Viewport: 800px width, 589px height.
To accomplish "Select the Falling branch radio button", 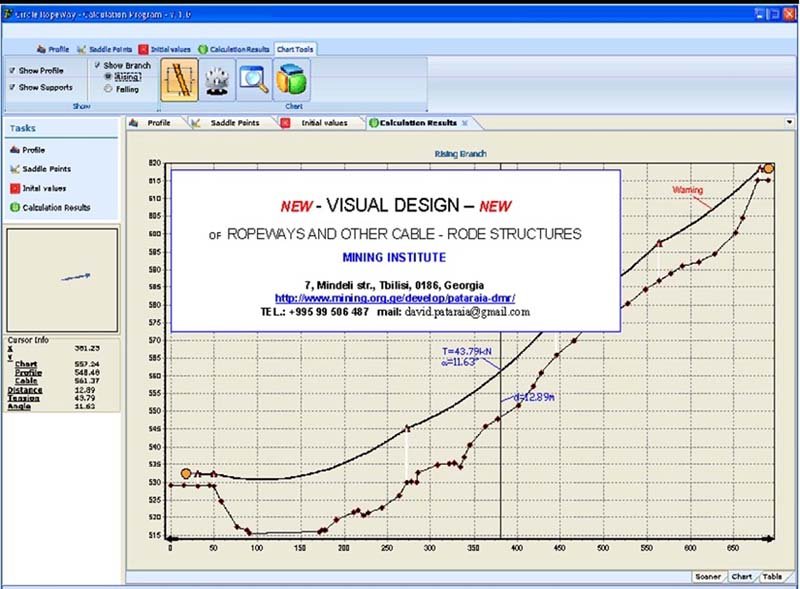I will point(108,89).
